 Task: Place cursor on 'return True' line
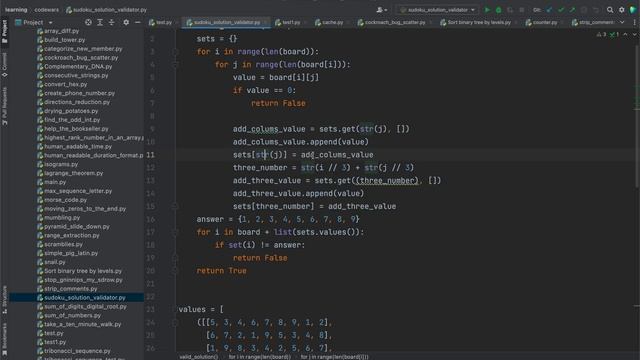click(x=221, y=271)
